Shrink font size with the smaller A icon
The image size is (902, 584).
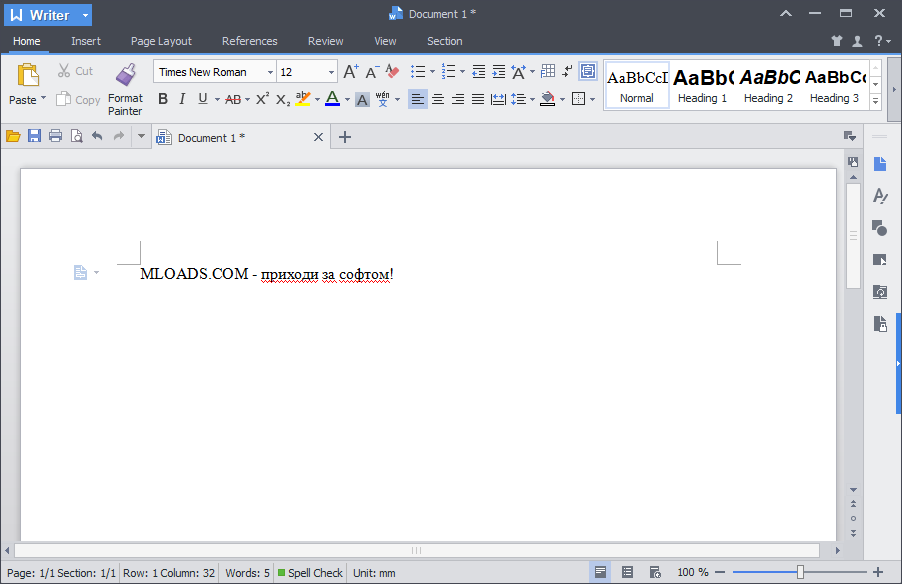pos(372,71)
